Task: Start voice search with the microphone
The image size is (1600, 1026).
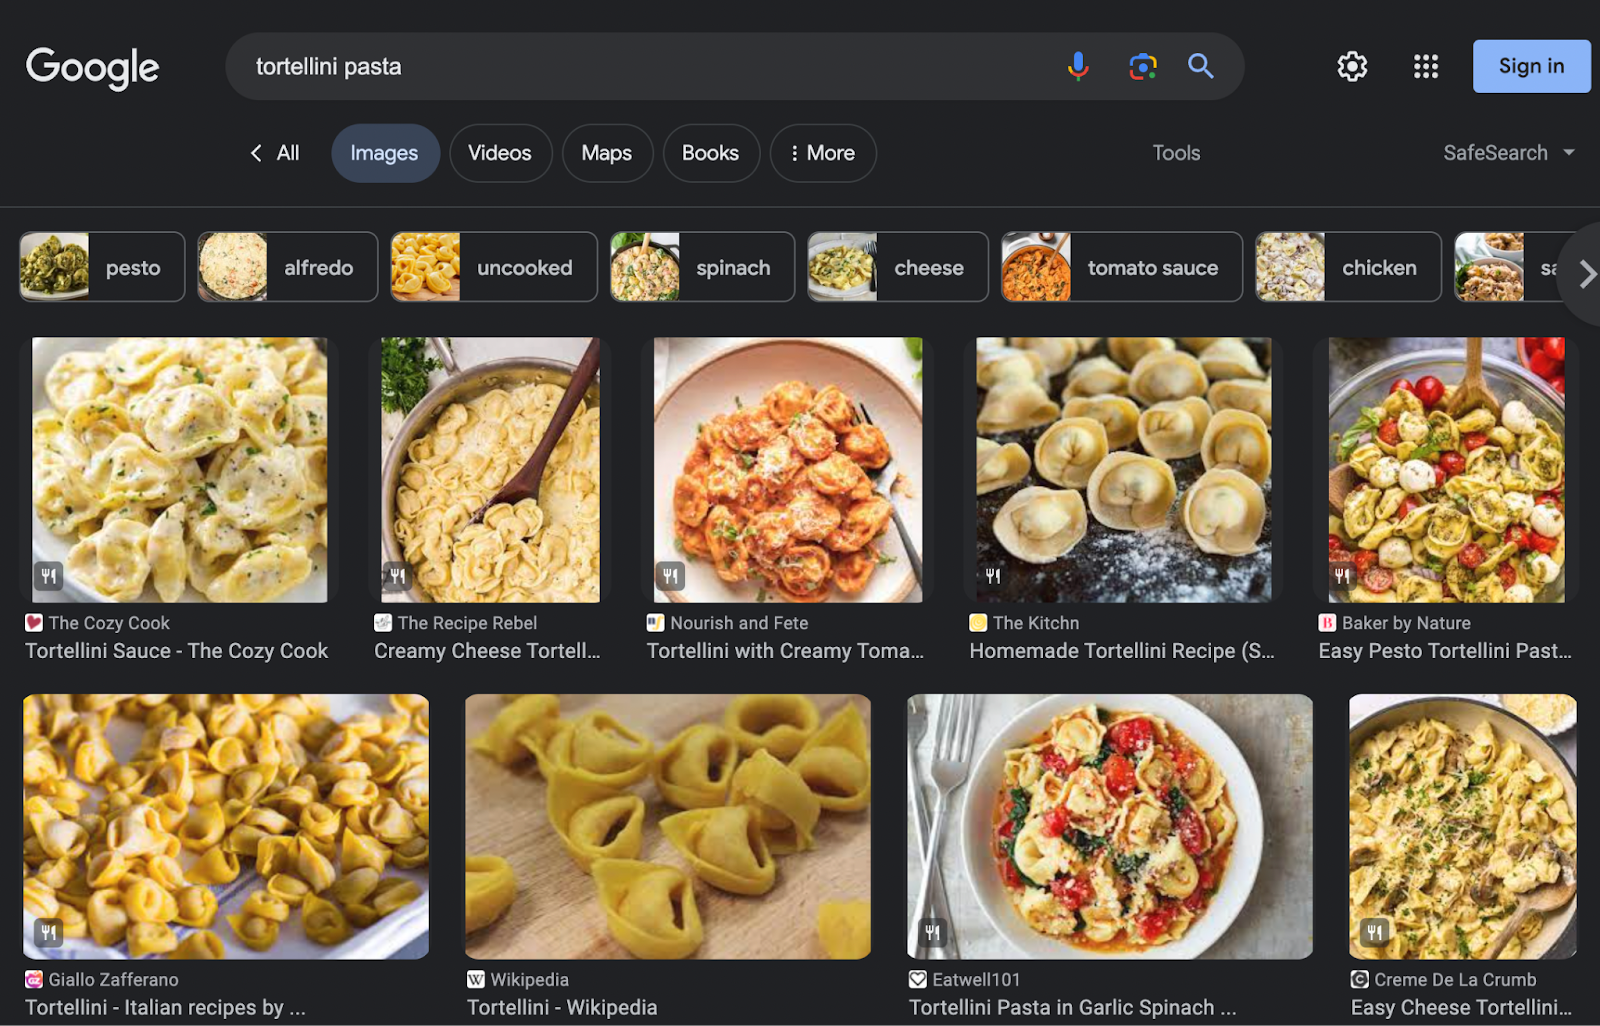Action: point(1078,66)
